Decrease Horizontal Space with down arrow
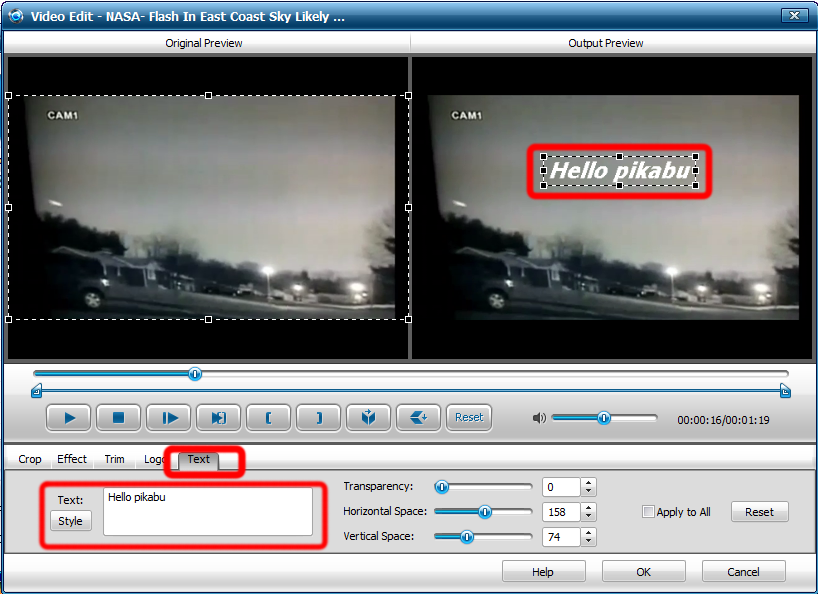Viewport: 818px width, 594px height. (x=589, y=516)
